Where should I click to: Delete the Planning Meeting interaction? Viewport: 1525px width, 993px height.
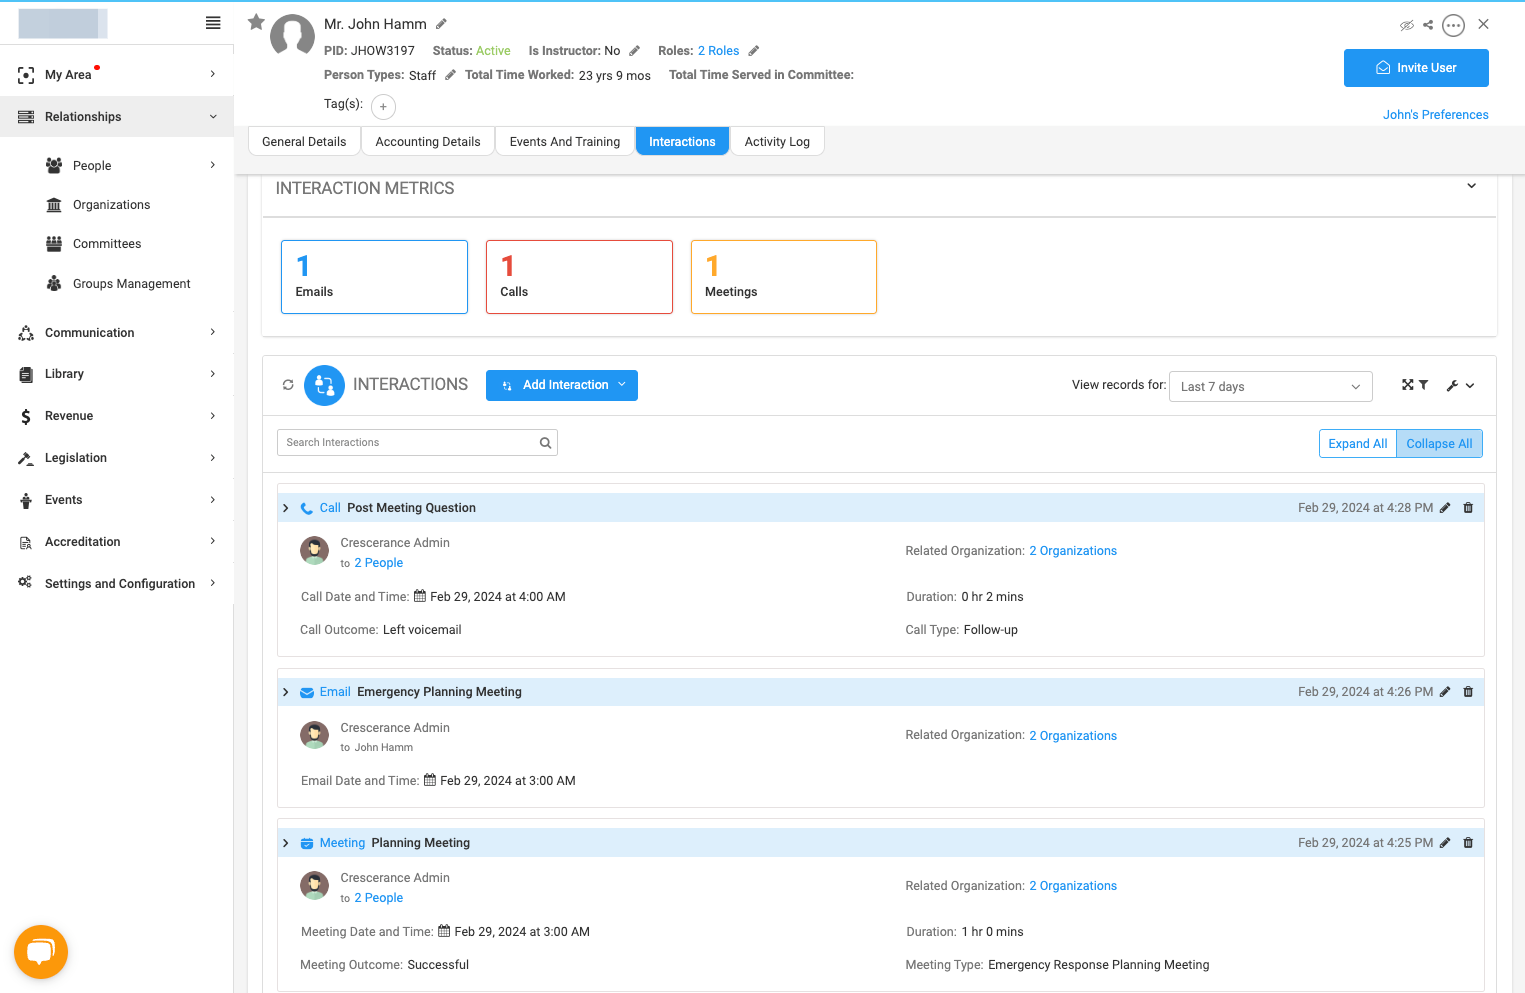(1468, 843)
